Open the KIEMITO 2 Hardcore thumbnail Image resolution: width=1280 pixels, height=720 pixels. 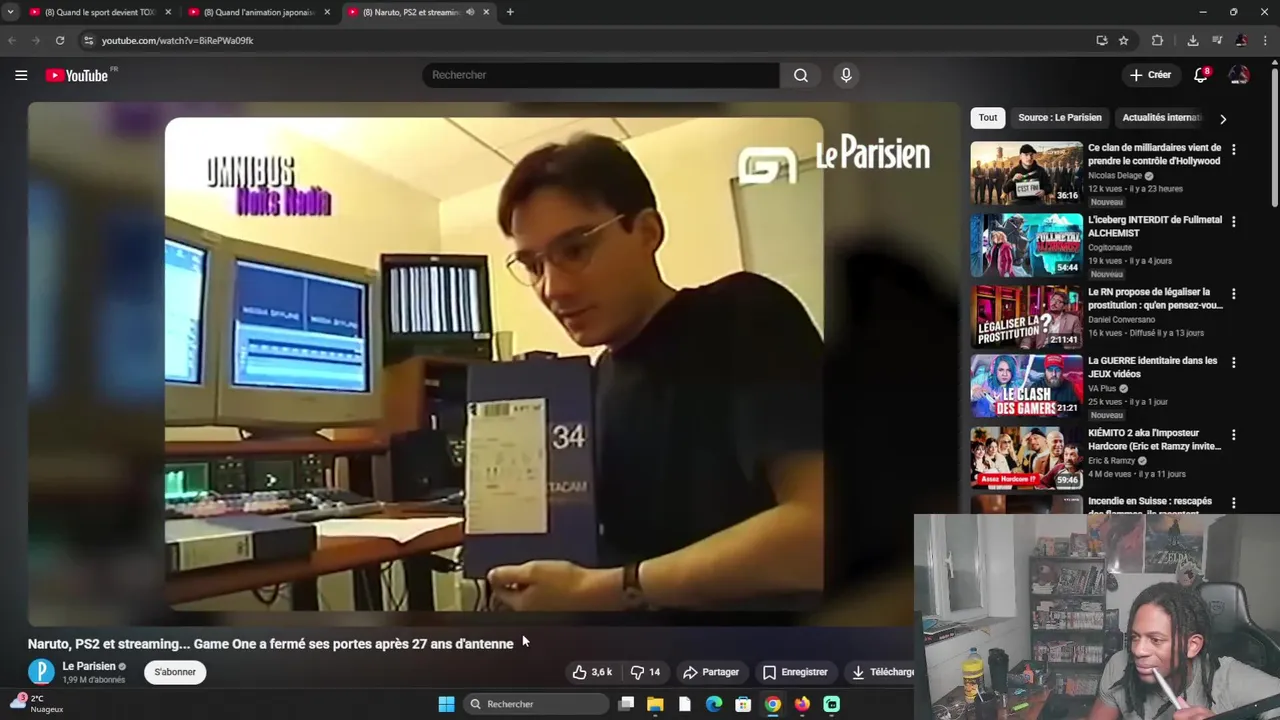click(1026, 458)
